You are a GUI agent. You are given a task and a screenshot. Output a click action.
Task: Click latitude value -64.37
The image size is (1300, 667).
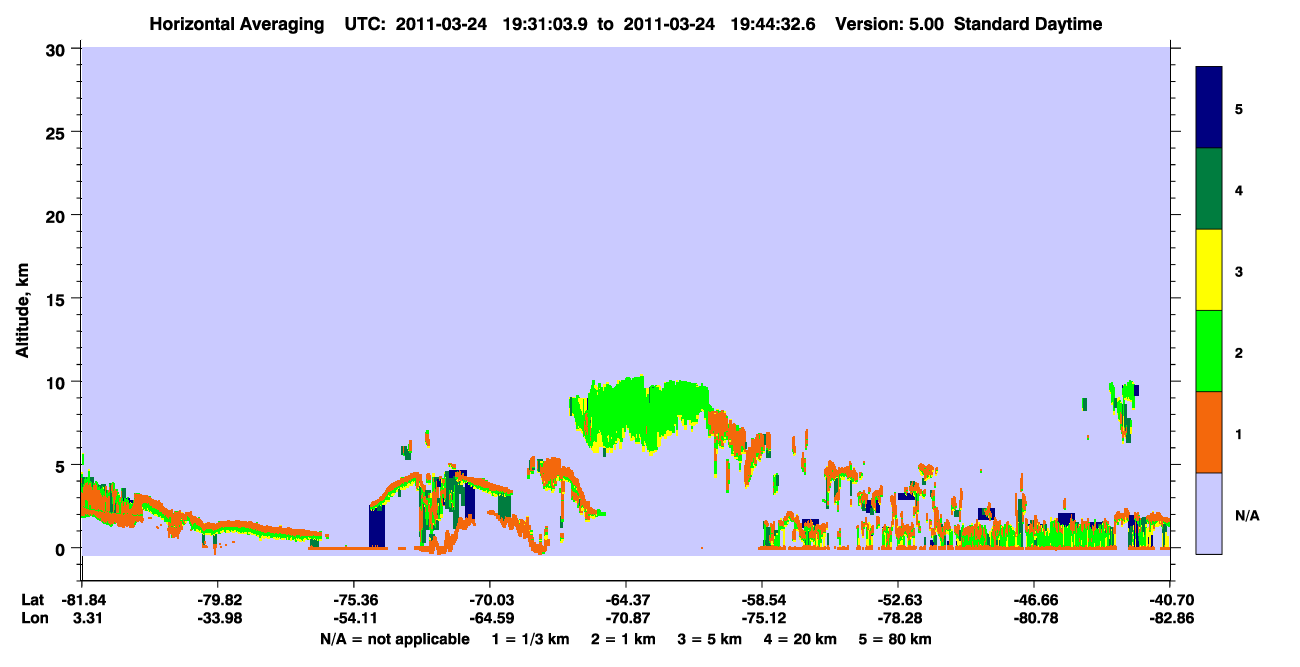click(x=626, y=600)
